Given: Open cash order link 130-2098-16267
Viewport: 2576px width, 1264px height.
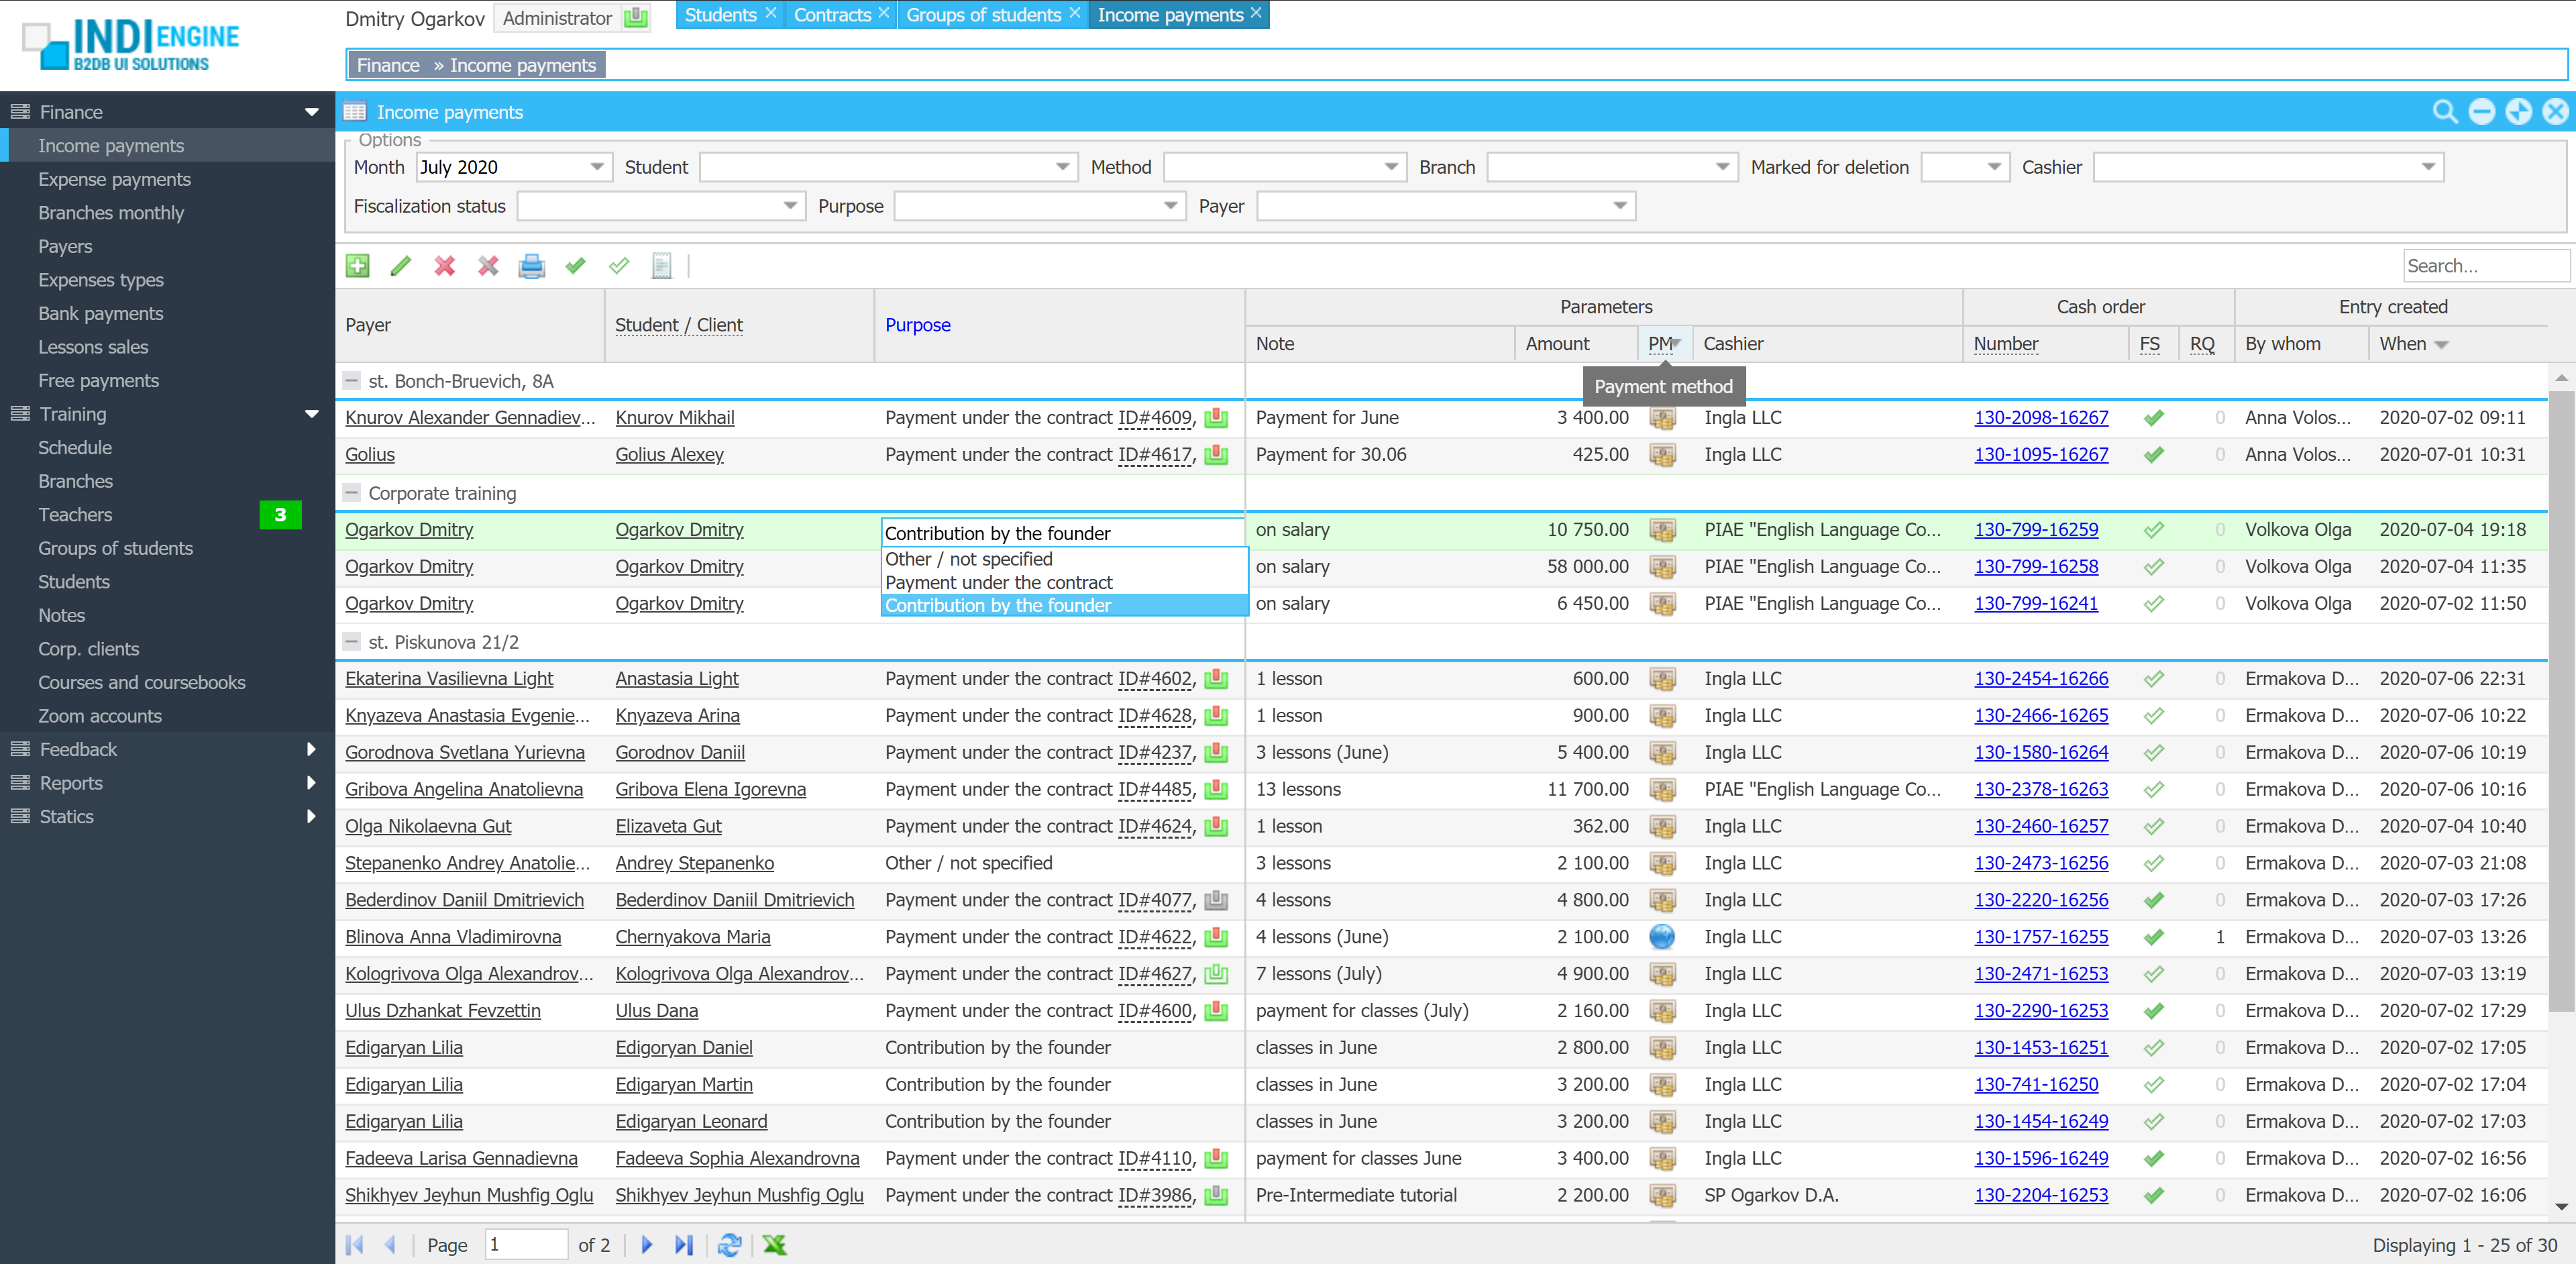Looking at the screenshot, I should [x=2040, y=418].
